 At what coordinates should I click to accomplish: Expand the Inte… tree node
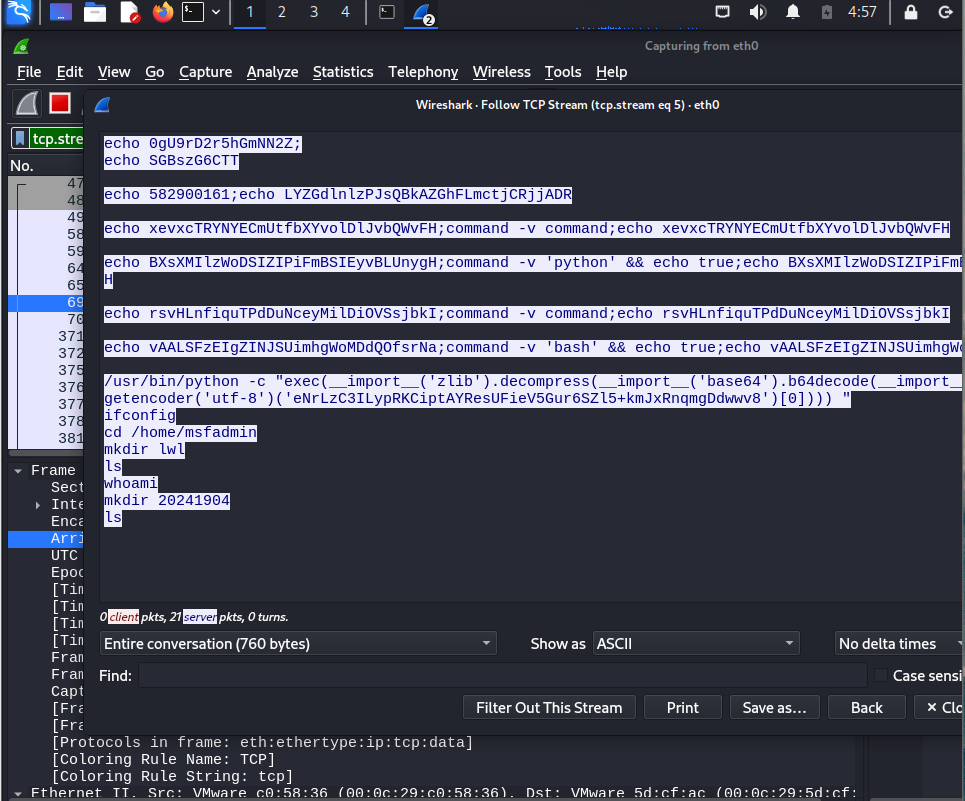tap(38, 505)
